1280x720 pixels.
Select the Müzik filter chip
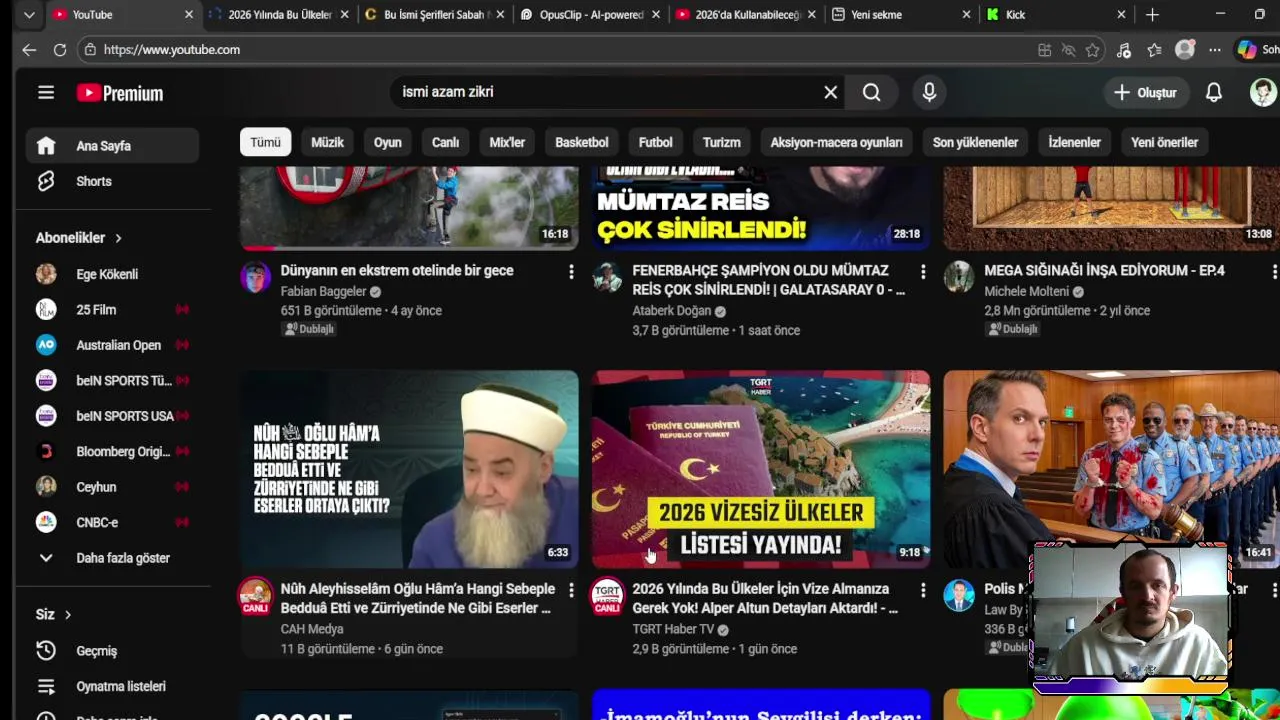point(327,142)
